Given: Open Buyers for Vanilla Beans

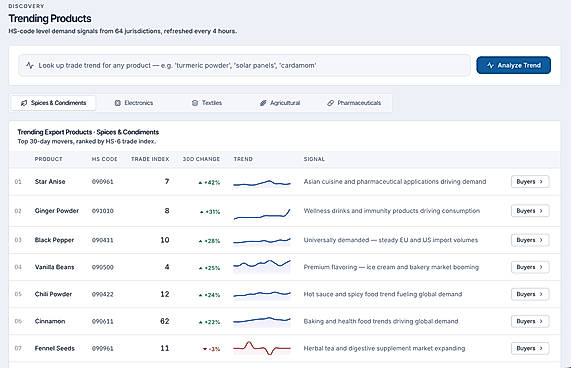Looking at the screenshot, I should [530, 267].
